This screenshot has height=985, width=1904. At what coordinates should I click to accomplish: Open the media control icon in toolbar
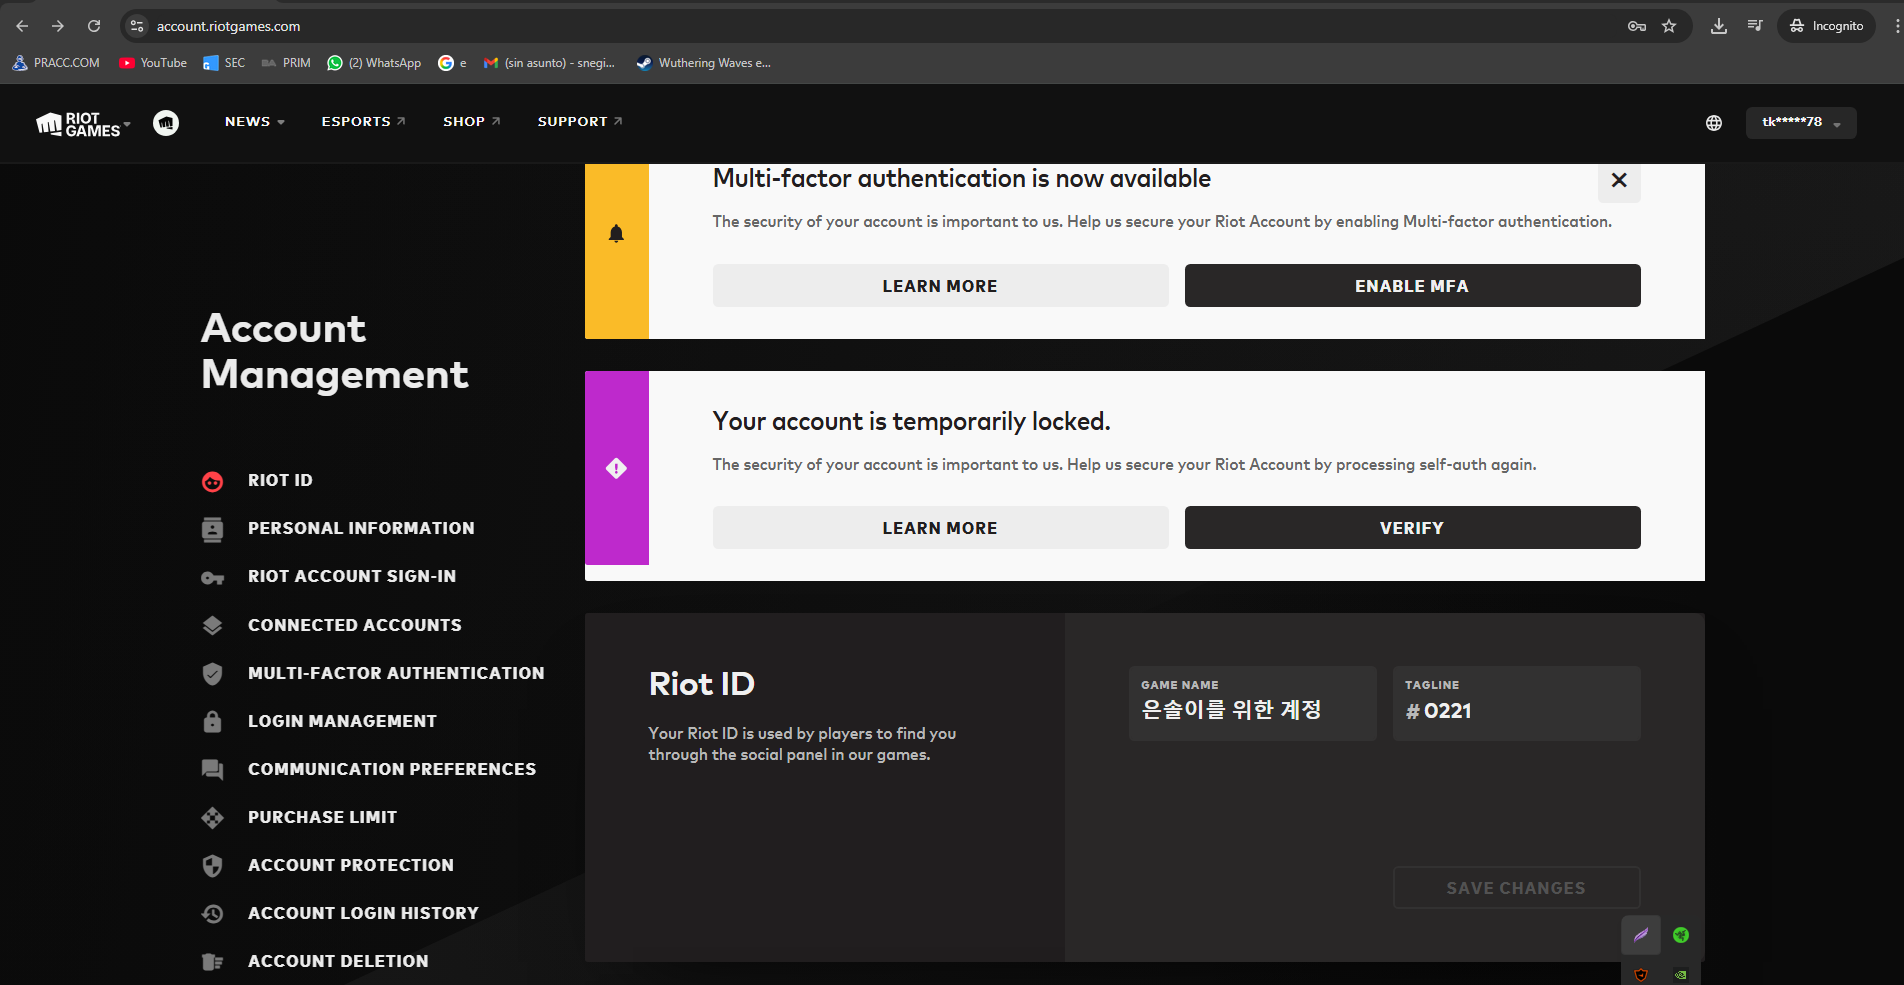pos(1755,26)
